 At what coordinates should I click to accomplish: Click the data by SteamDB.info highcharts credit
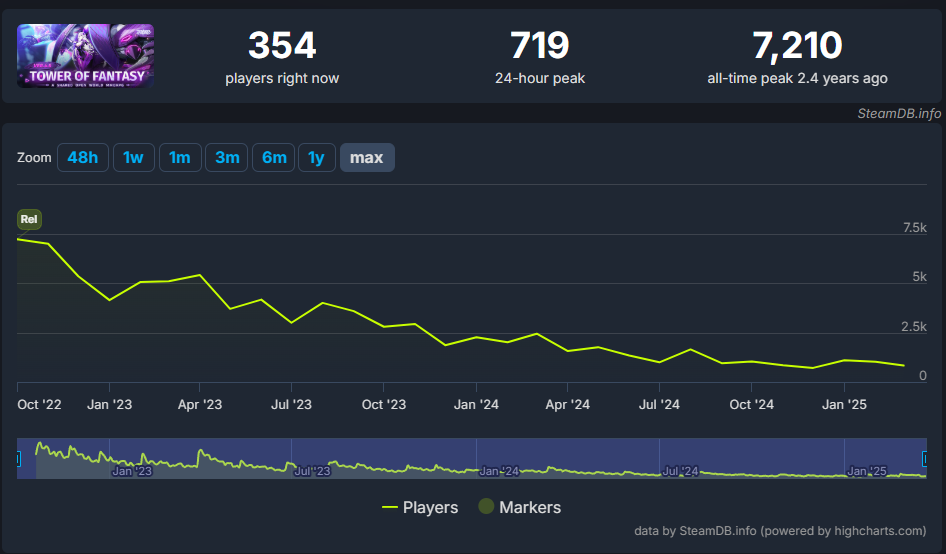(779, 531)
